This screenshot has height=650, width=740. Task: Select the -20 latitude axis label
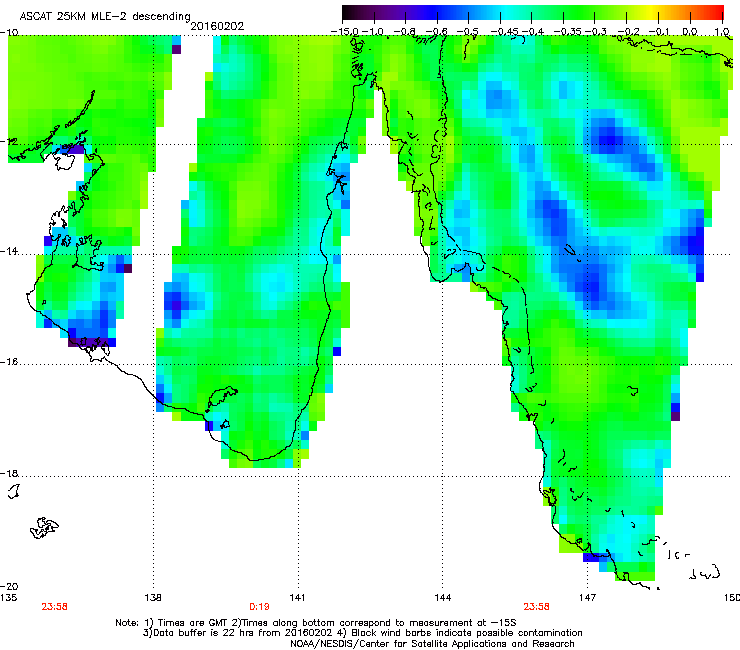coord(9,586)
